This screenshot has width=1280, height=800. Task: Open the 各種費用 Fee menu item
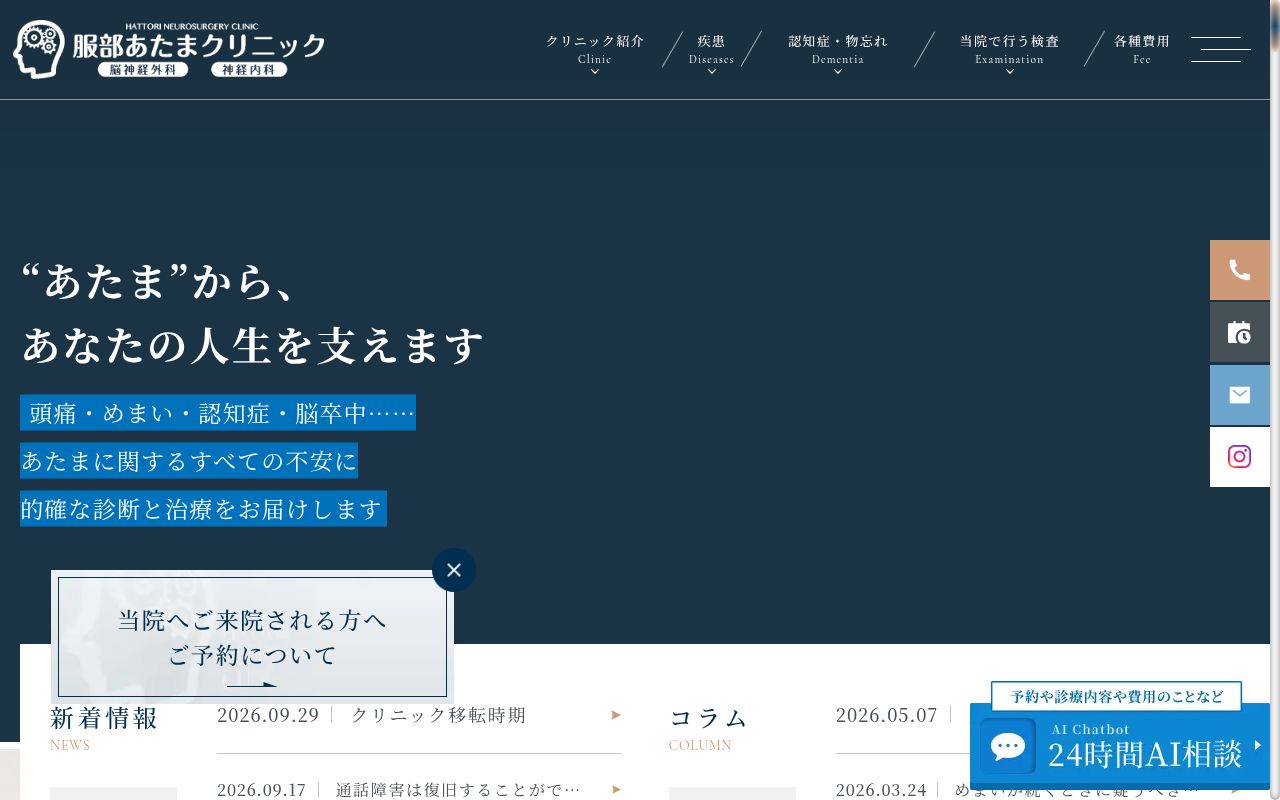[1142, 50]
